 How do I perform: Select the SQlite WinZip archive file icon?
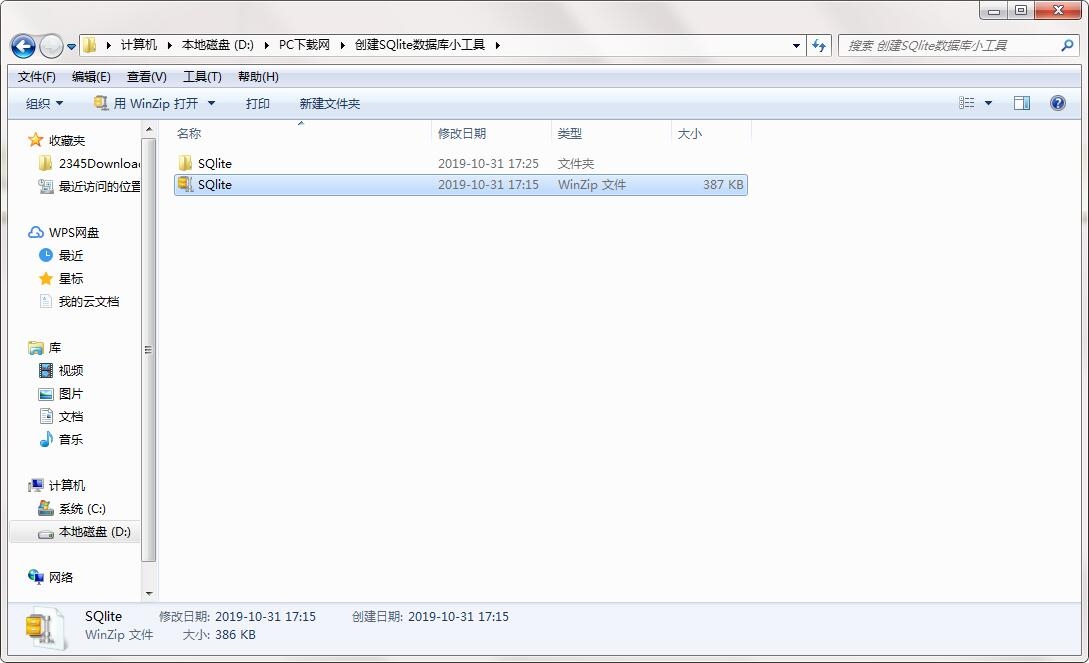(185, 184)
